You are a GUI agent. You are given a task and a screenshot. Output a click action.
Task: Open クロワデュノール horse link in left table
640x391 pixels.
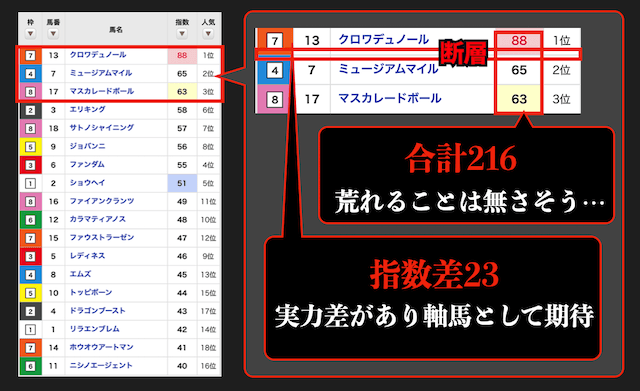[98, 55]
